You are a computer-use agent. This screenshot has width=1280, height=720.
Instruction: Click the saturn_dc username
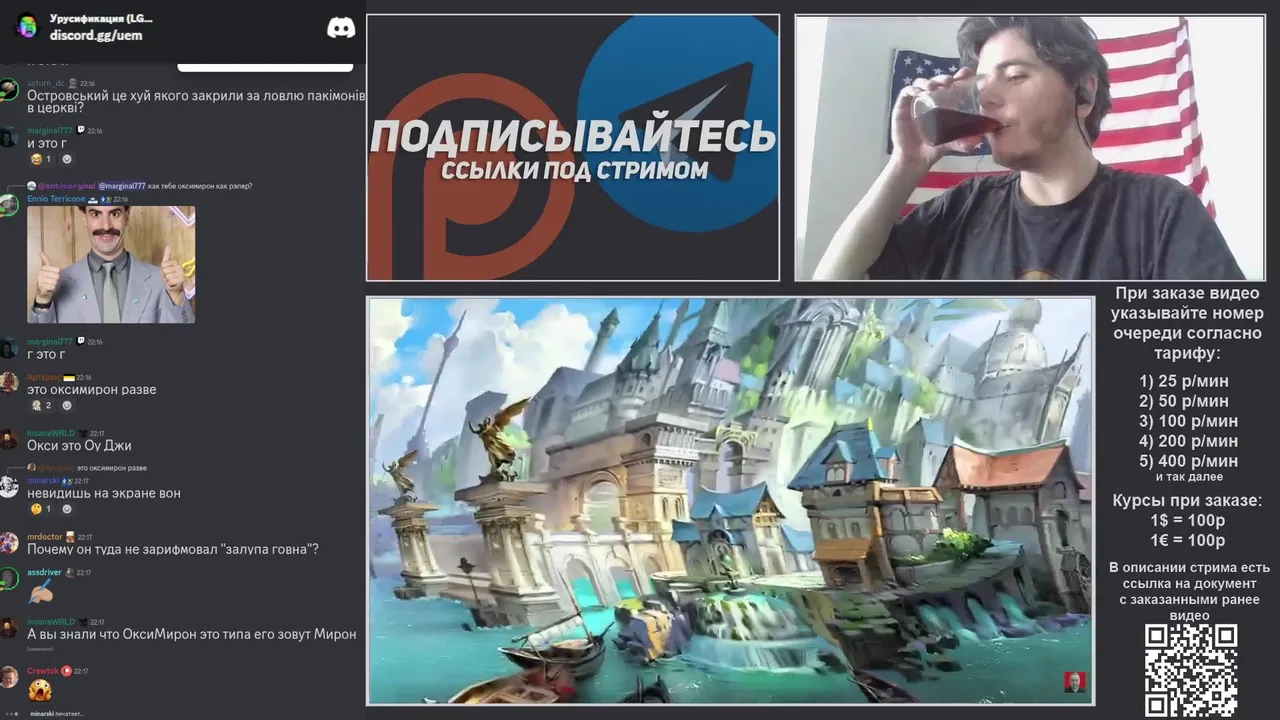[46, 83]
